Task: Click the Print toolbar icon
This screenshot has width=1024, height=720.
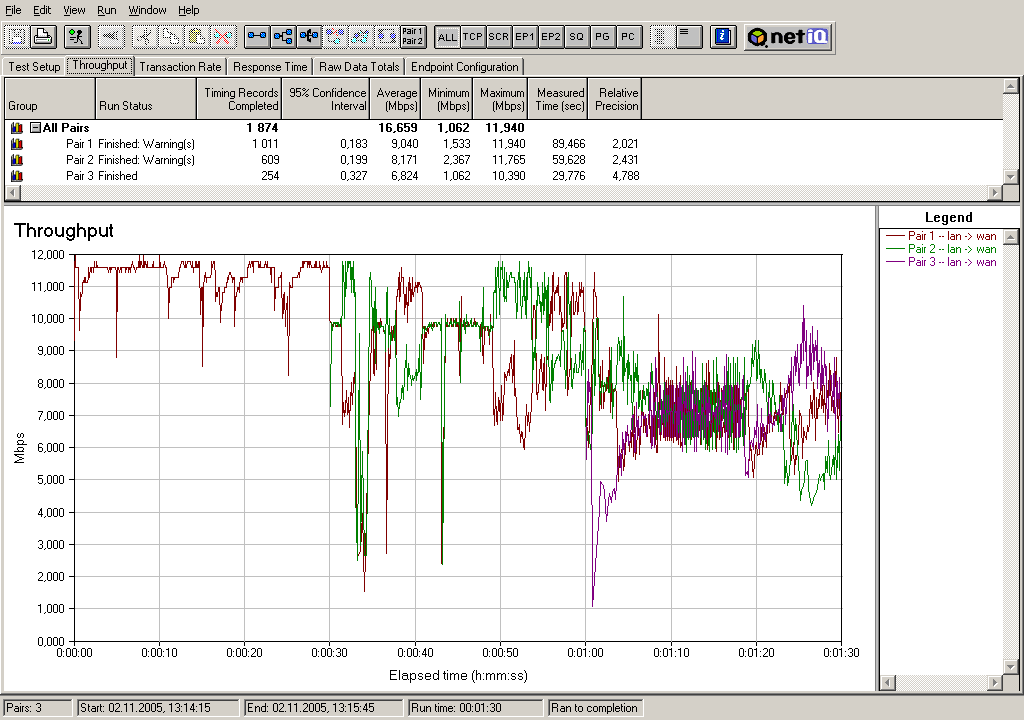Action: [43, 37]
